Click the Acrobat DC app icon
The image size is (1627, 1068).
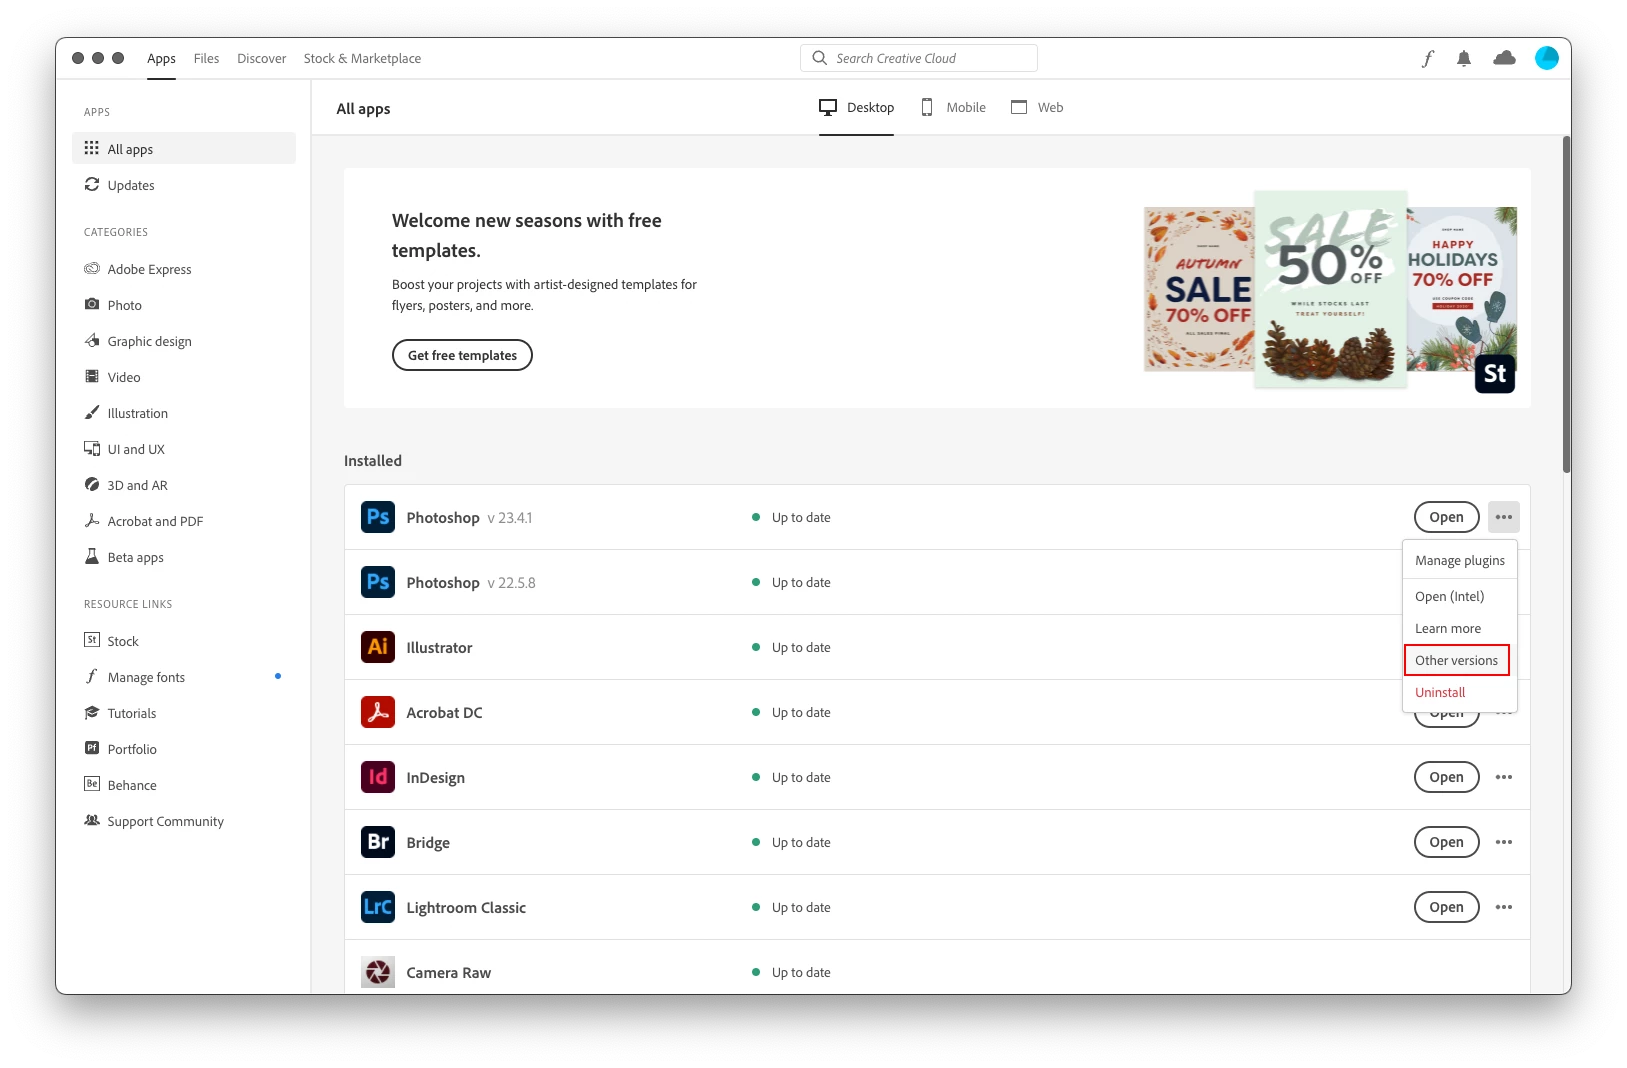click(378, 712)
